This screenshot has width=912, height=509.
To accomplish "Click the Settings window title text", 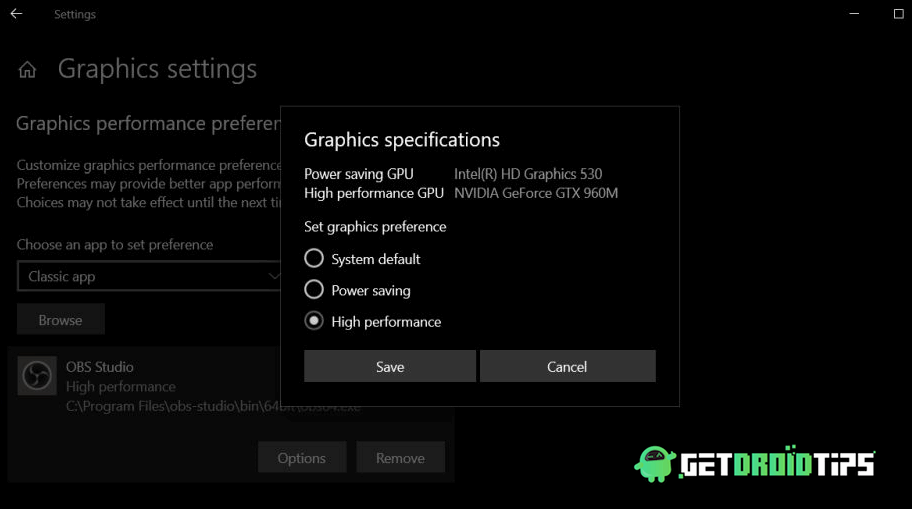I will tap(74, 15).
